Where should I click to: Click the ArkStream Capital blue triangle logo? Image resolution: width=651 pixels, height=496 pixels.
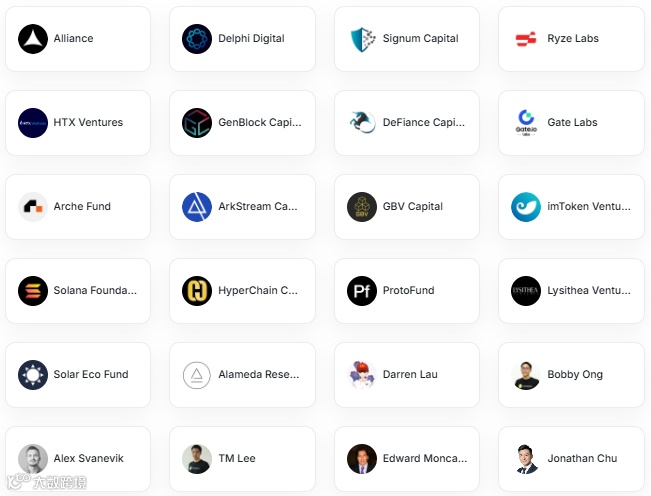(197, 207)
